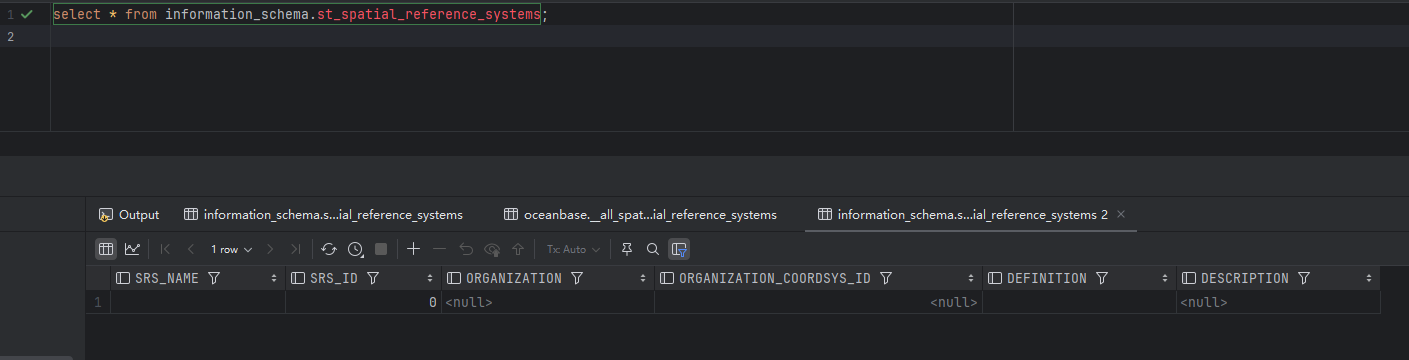Go to previous page of results
Image resolution: width=1409 pixels, height=360 pixels.
(191, 249)
